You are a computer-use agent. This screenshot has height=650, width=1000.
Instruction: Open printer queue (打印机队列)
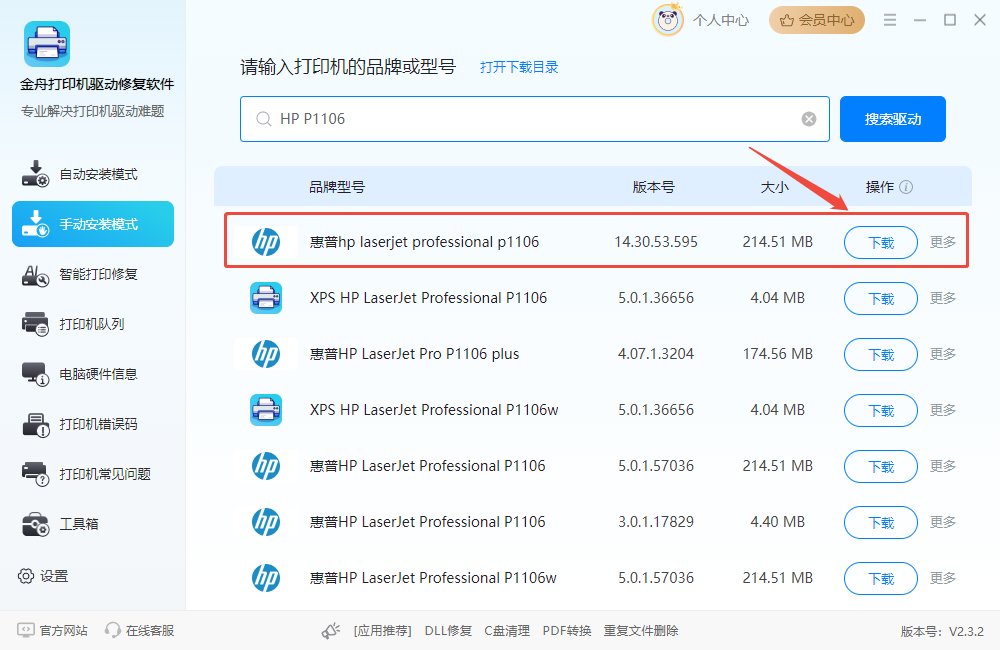pyautogui.click(x=92, y=324)
